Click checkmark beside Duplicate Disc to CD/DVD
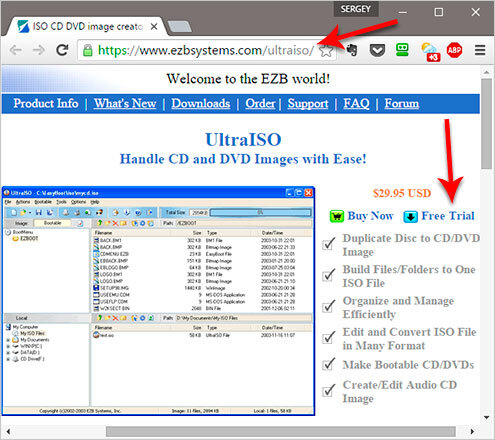 (x=329, y=243)
